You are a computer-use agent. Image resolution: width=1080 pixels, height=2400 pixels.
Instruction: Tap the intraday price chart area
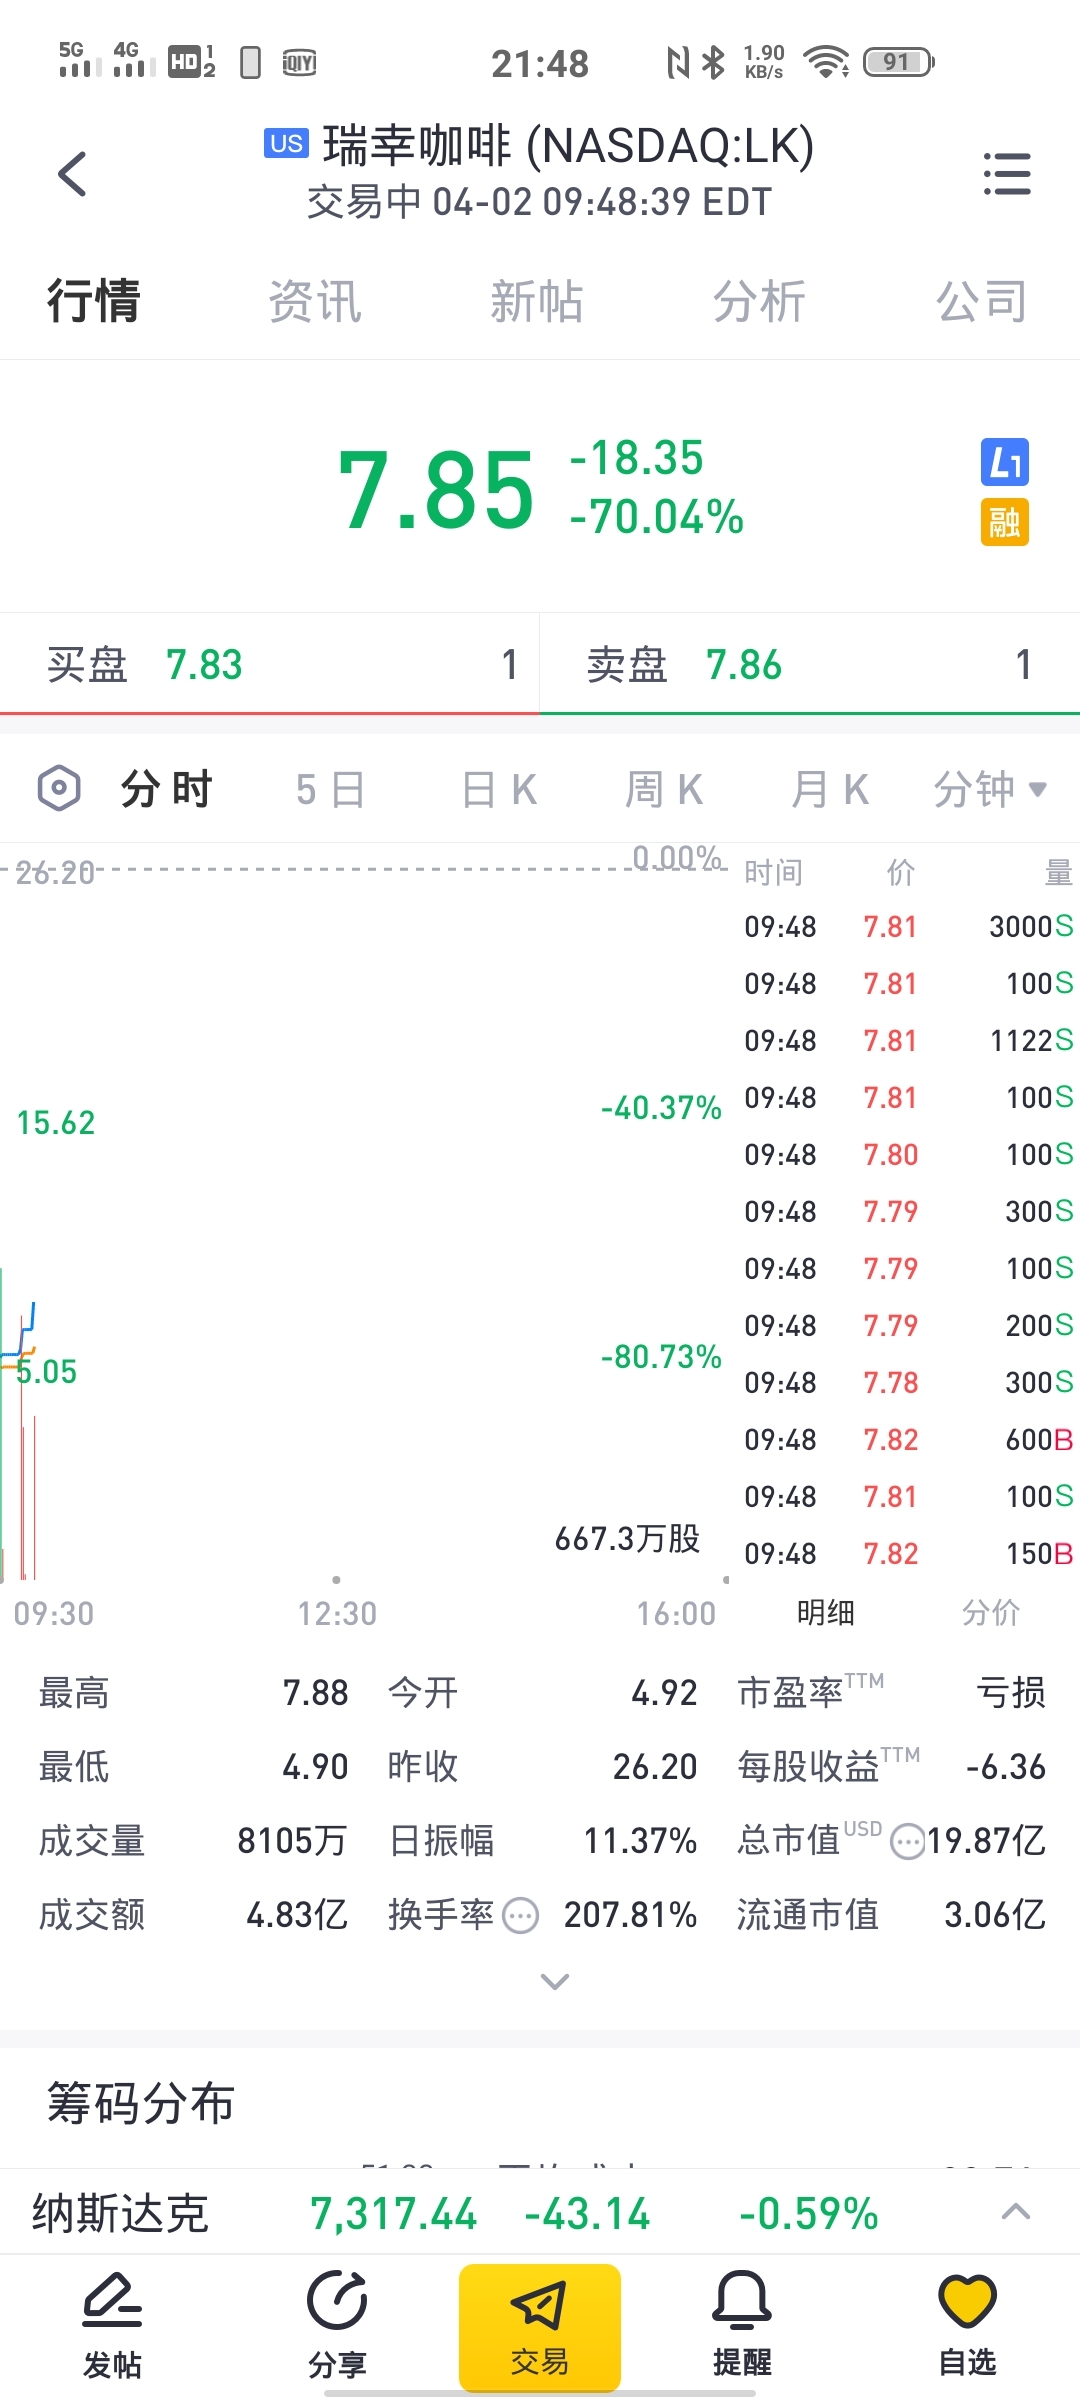(360, 1220)
